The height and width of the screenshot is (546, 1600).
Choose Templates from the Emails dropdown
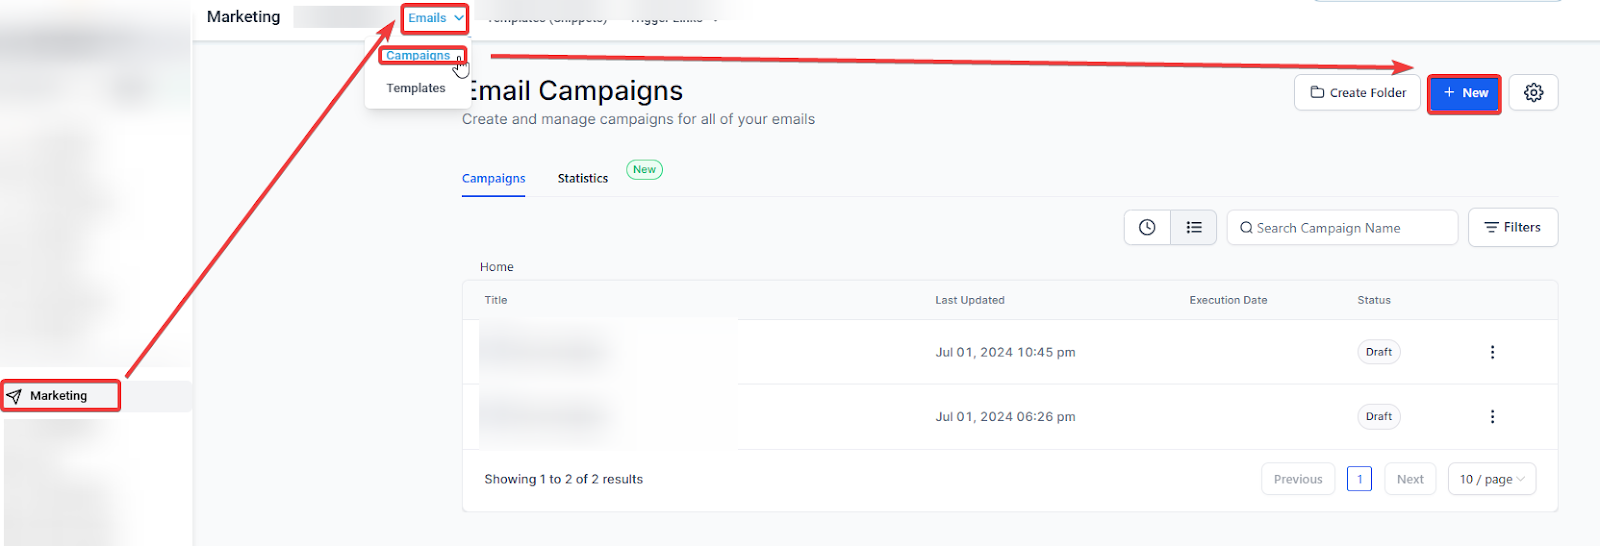point(416,88)
